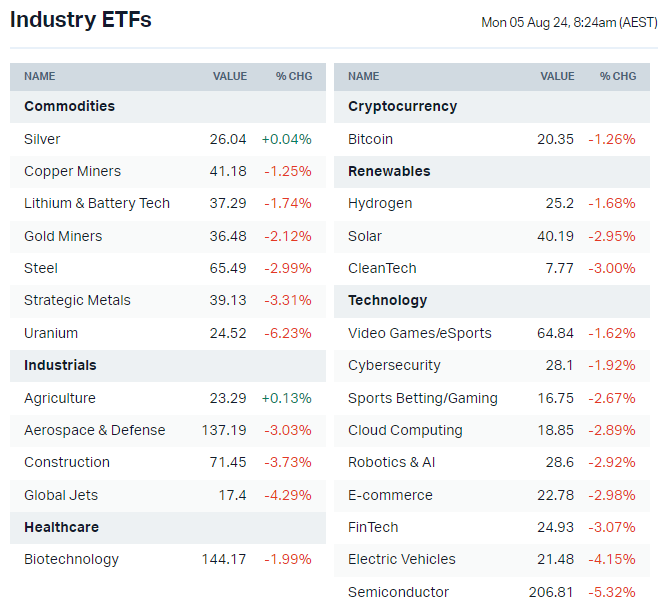Open the Copper Miners ETF row
This screenshot has height=614, width=664.
click(72, 171)
